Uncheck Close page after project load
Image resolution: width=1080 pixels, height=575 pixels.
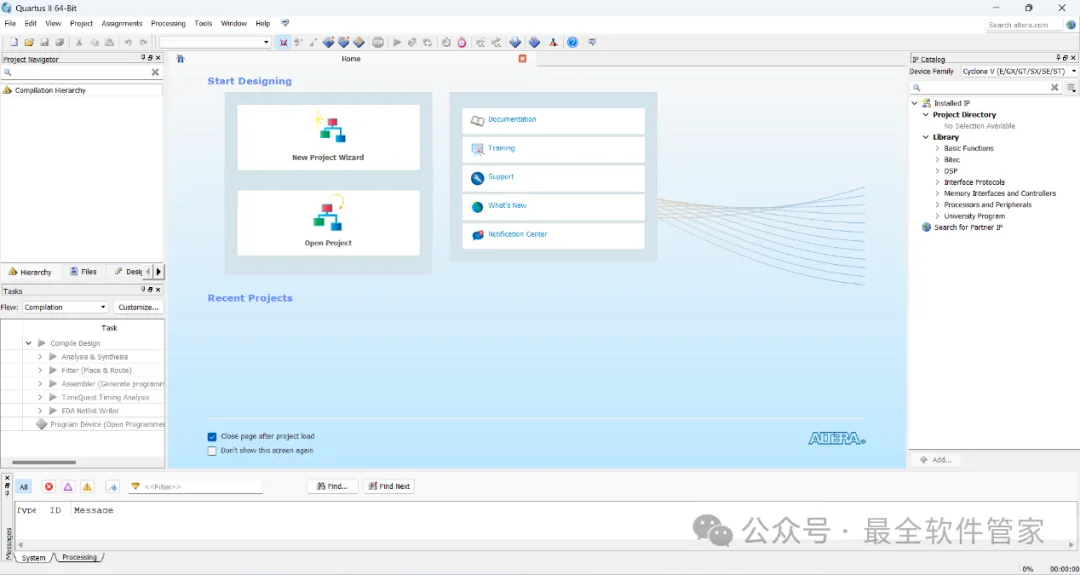212,437
